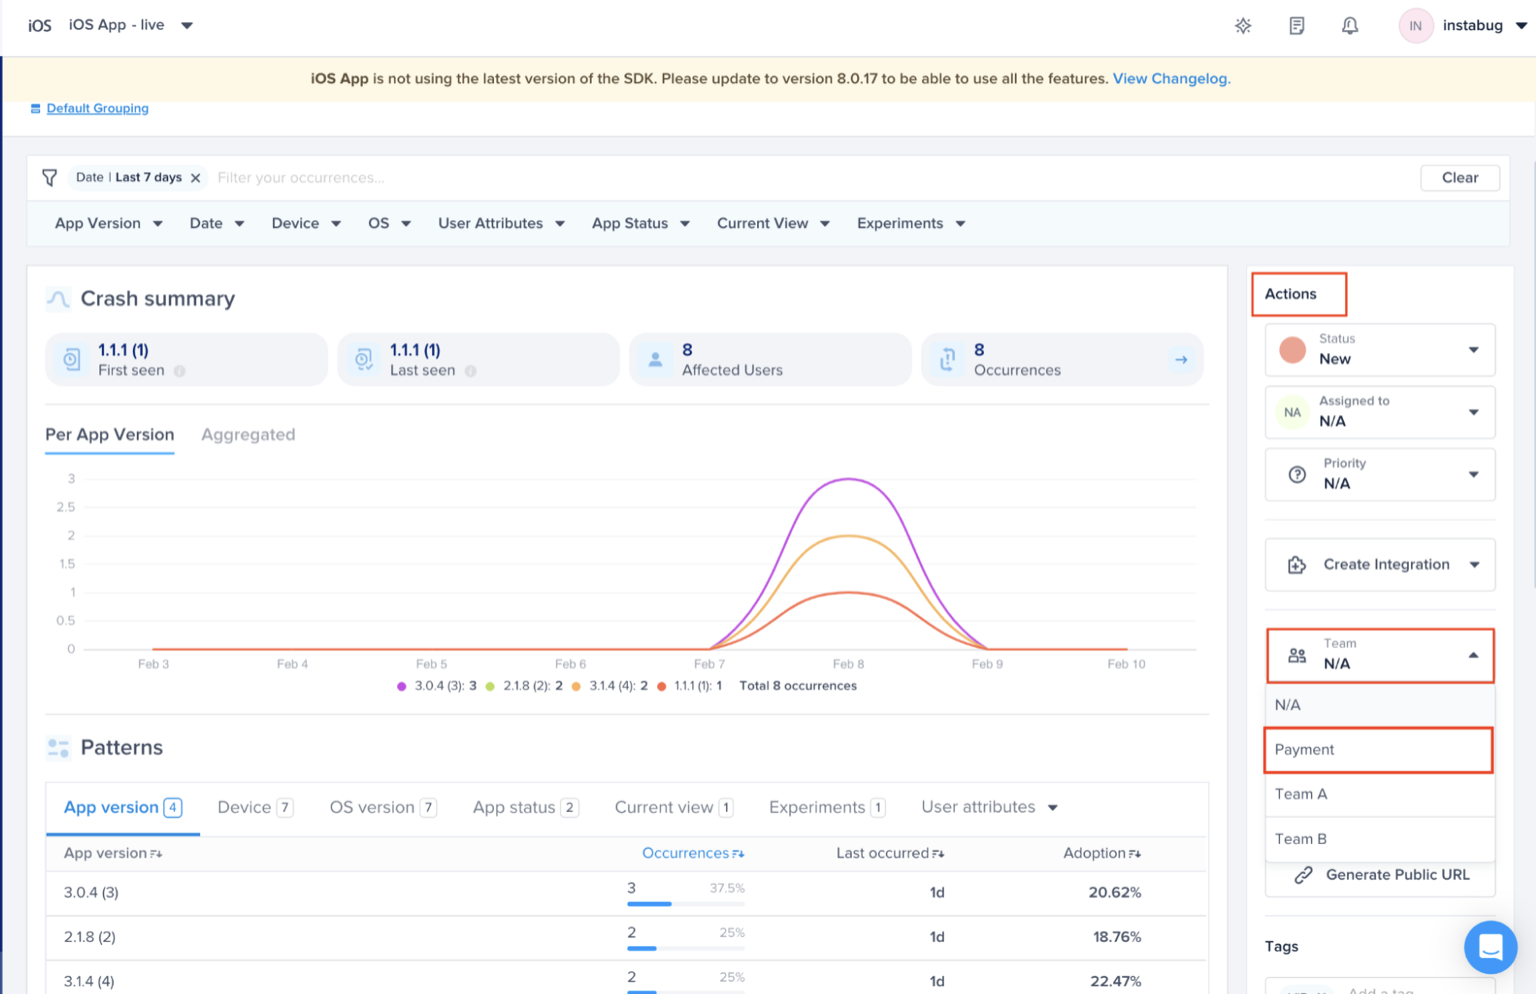Toggle the 2.1.8 legend series dot
Image resolution: width=1536 pixels, height=994 pixels.
[490, 686]
